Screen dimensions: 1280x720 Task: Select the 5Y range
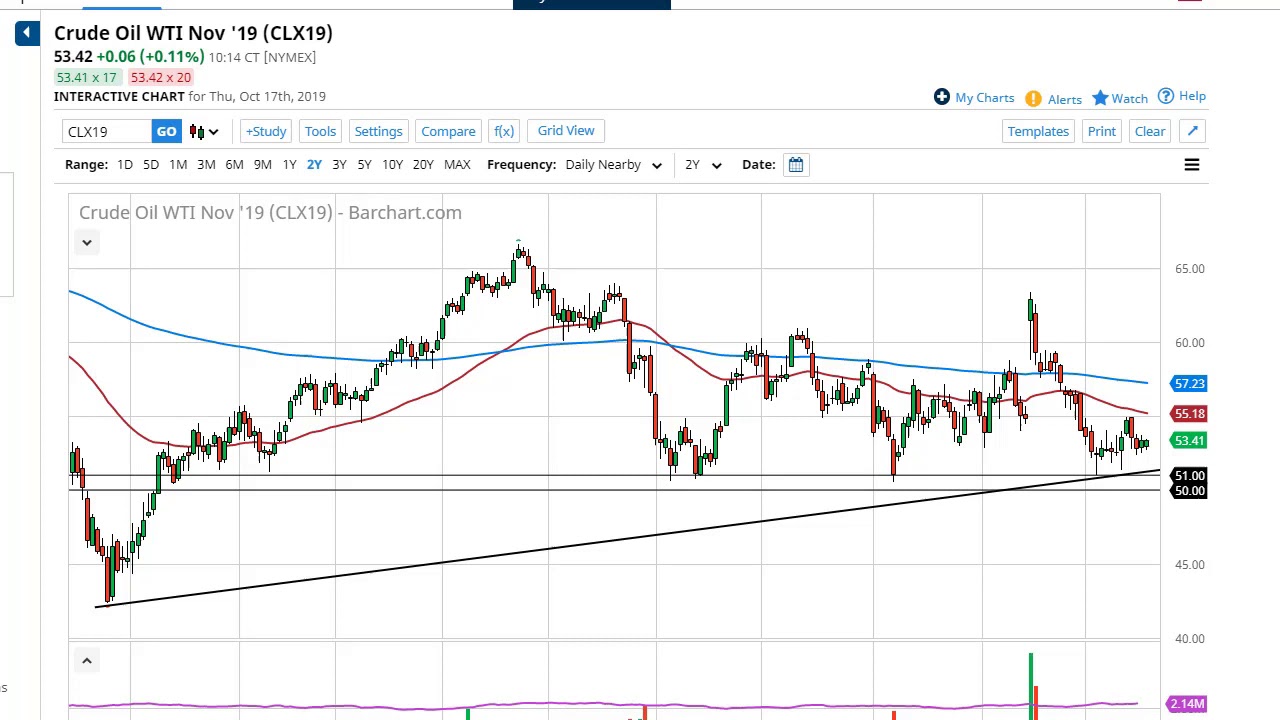364,164
